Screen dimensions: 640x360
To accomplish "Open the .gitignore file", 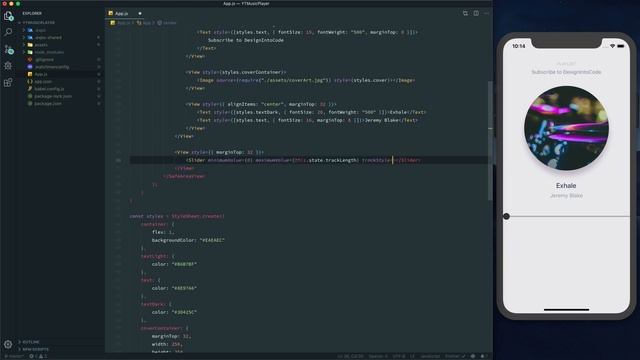I will [x=44, y=60].
